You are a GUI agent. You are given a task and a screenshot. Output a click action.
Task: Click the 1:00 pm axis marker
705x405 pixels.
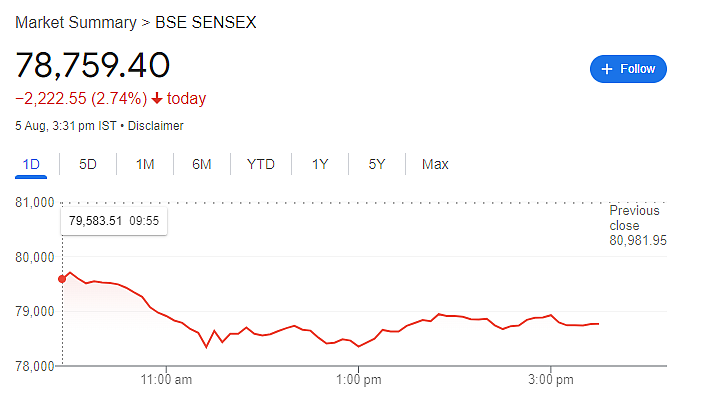click(358, 380)
